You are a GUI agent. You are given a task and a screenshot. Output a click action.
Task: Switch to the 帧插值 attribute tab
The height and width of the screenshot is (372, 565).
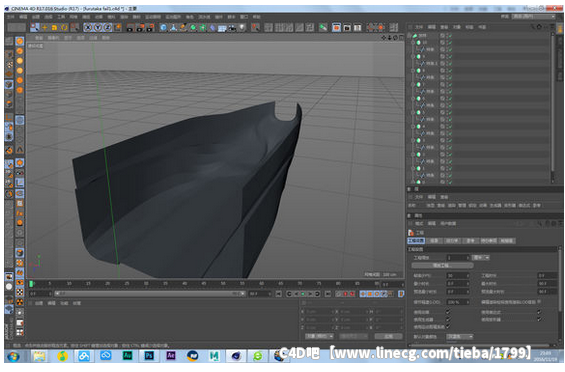click(507, 240)
